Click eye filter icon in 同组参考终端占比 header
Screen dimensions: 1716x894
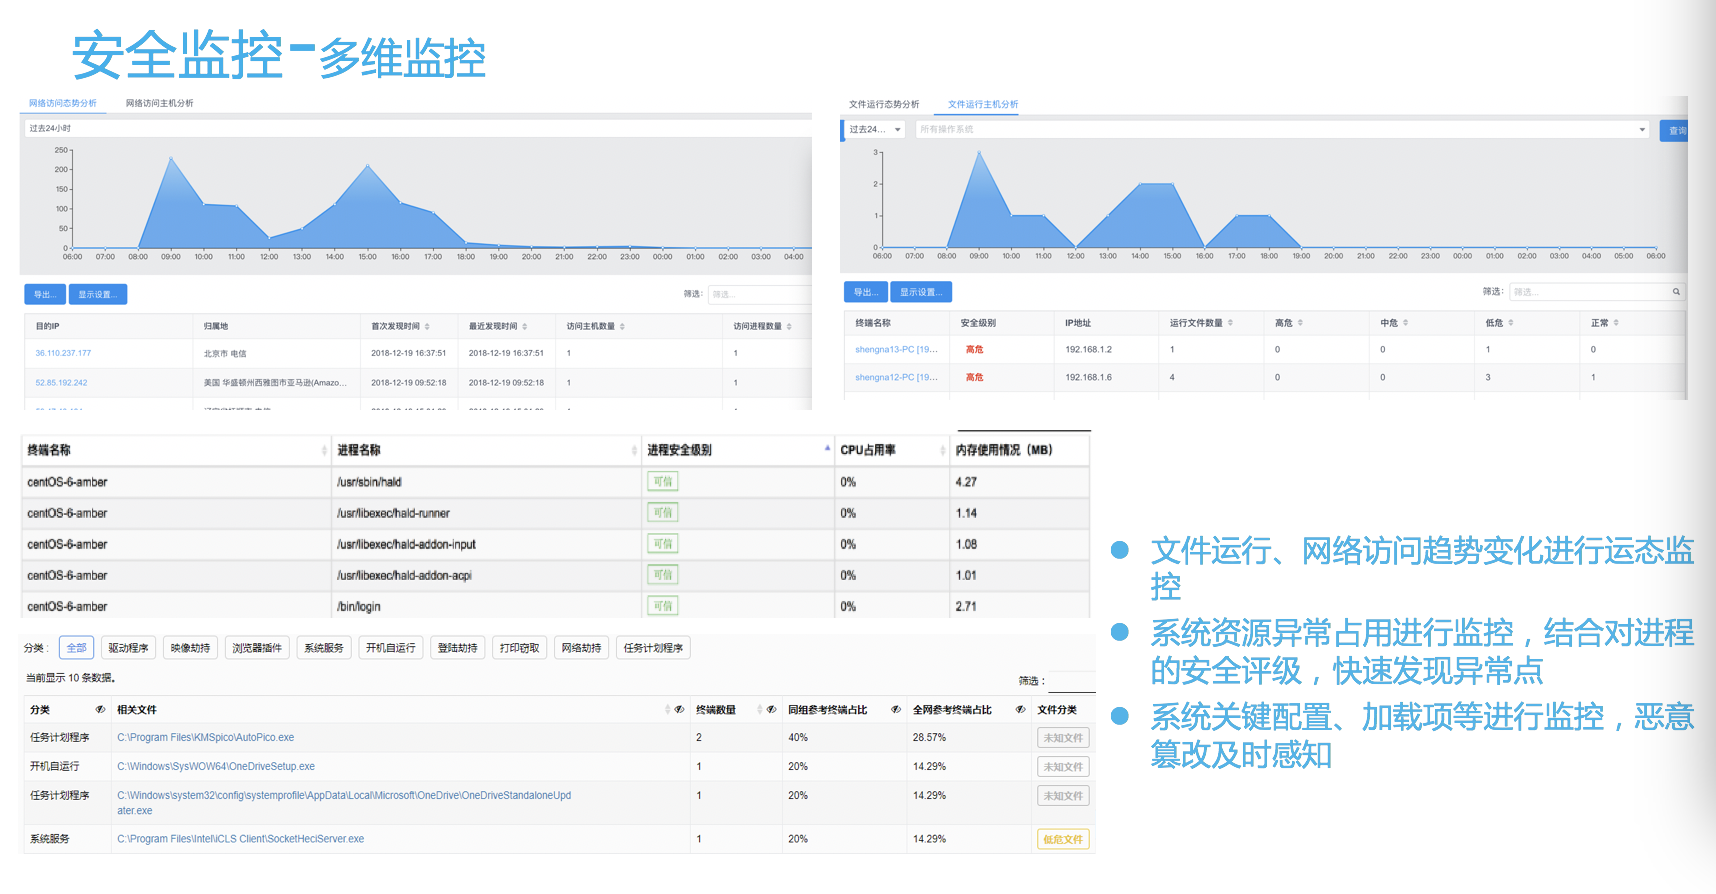[x=896, y=710]
